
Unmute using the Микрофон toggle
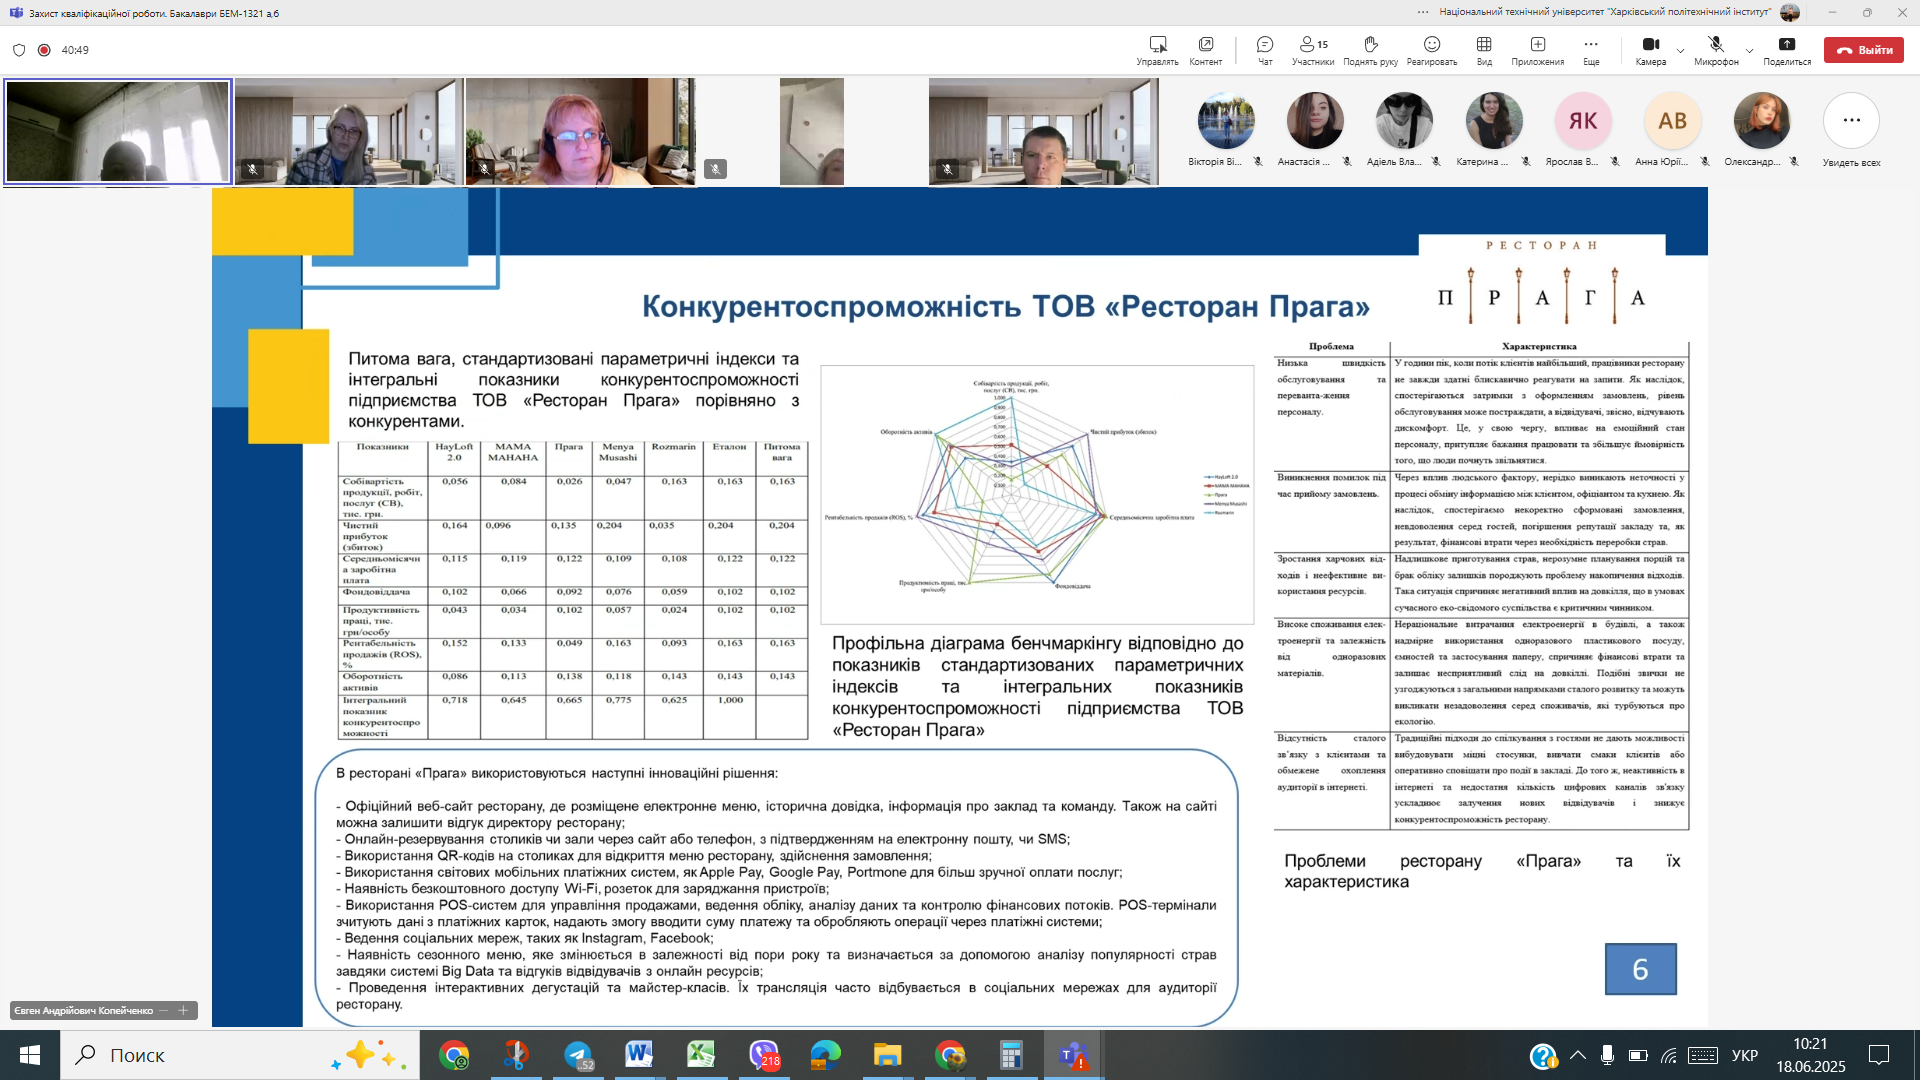[1715, 49]
